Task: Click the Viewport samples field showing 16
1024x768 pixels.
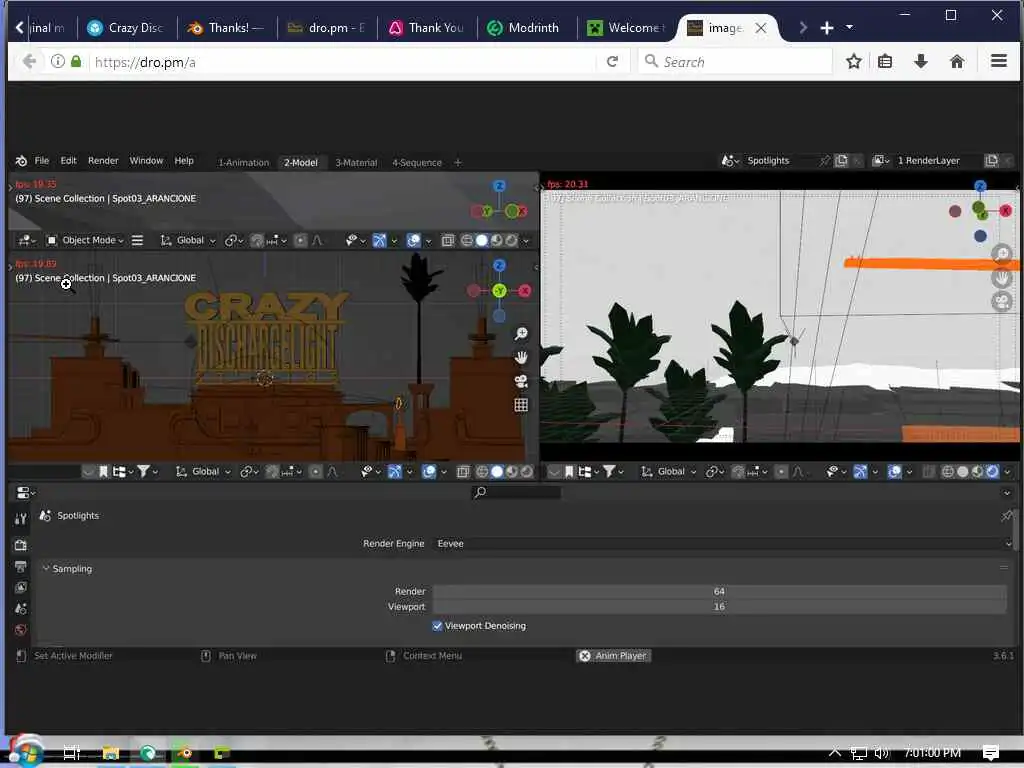Action: pyautogui.click(x=719, y=607)
